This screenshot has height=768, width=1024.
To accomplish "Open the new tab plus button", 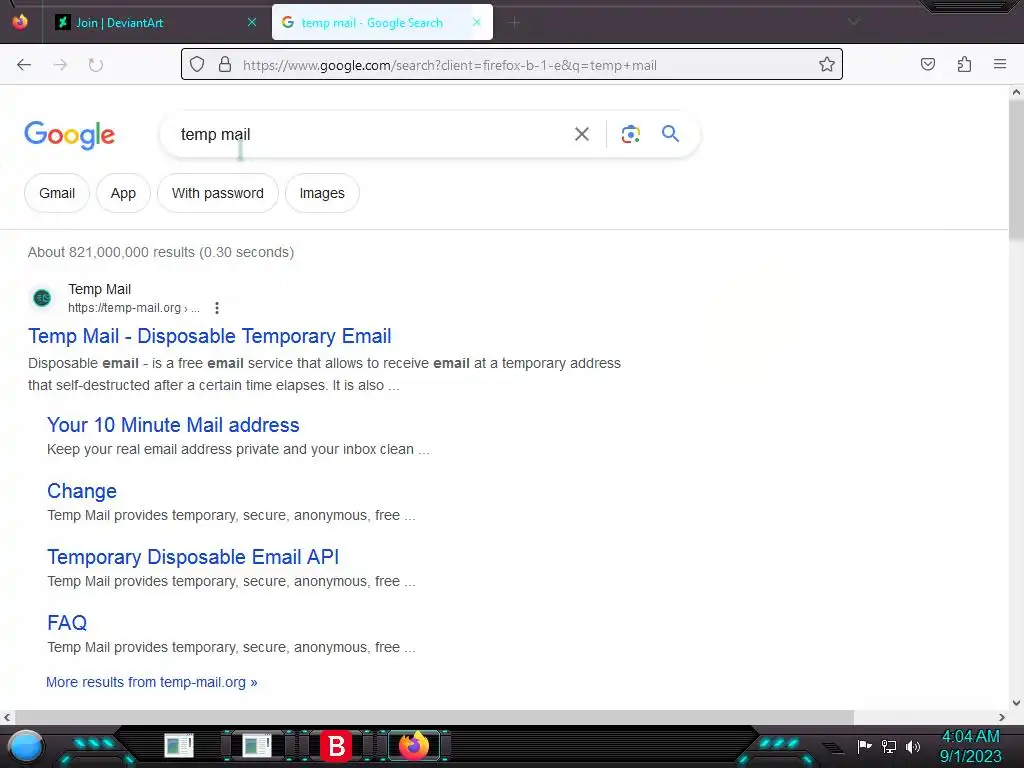I will click(x=515, y=23).
